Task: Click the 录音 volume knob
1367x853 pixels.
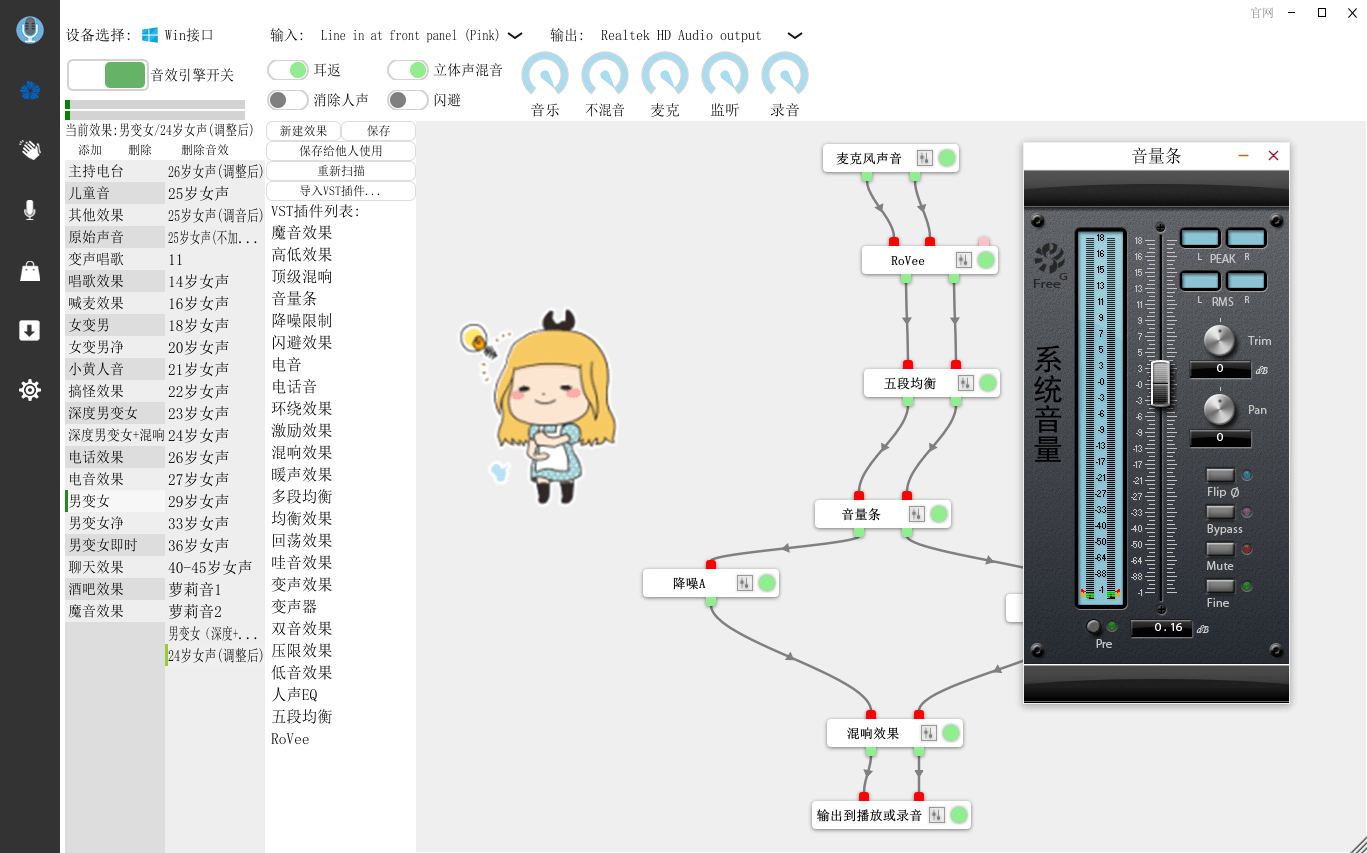Action: pyautogui.click(x=785, y=75)
